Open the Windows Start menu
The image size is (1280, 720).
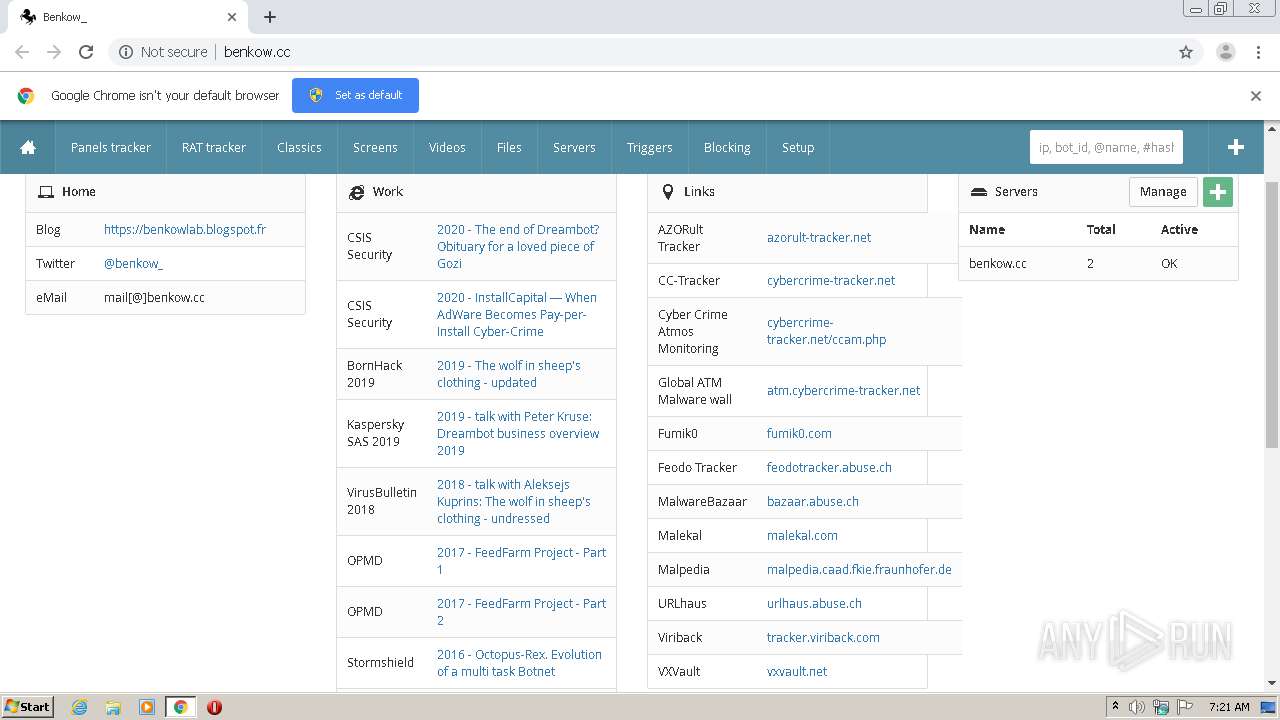point(28,707)
